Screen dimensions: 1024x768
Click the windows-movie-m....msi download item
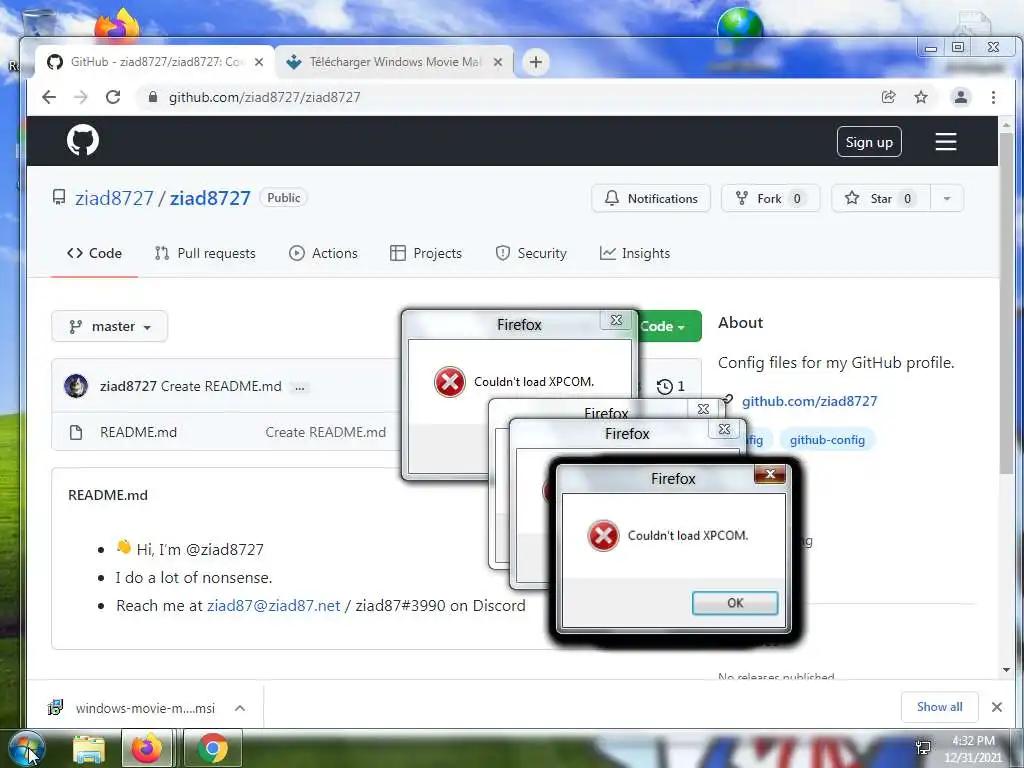pos(145,708)
